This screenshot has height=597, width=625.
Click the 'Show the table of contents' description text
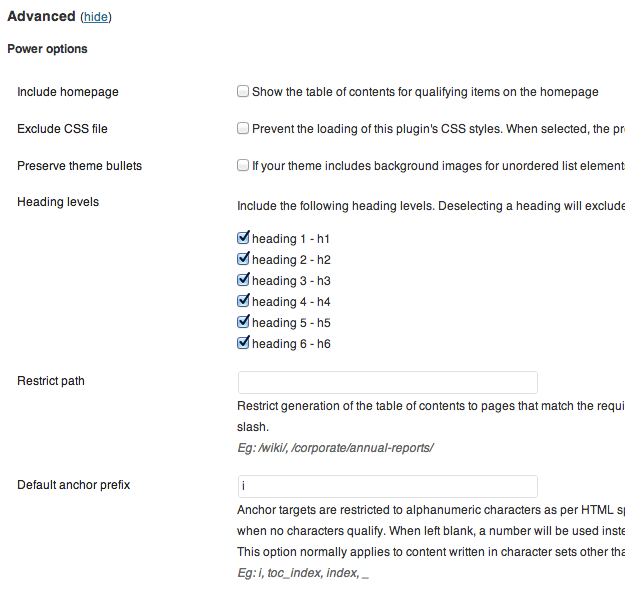[x=425, y=92]
